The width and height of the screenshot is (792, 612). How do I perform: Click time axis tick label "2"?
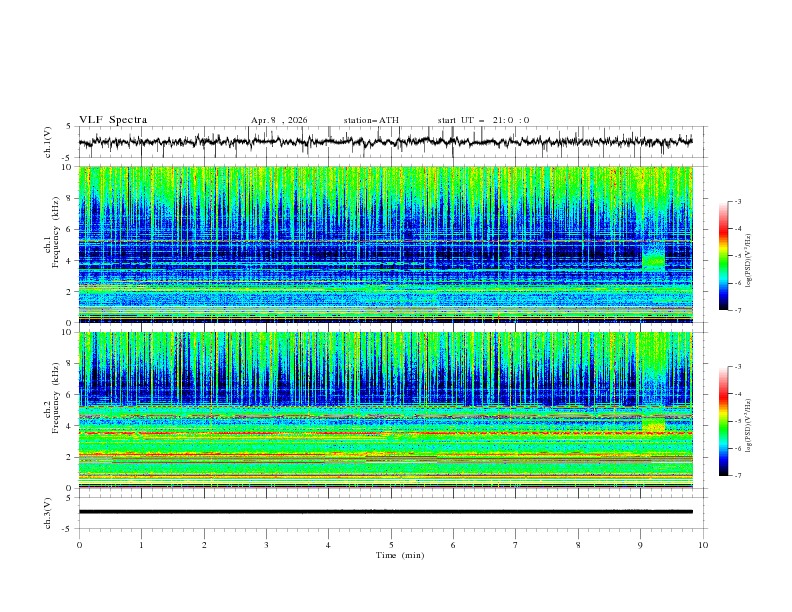pyautogui.click(x=204, y=545)
